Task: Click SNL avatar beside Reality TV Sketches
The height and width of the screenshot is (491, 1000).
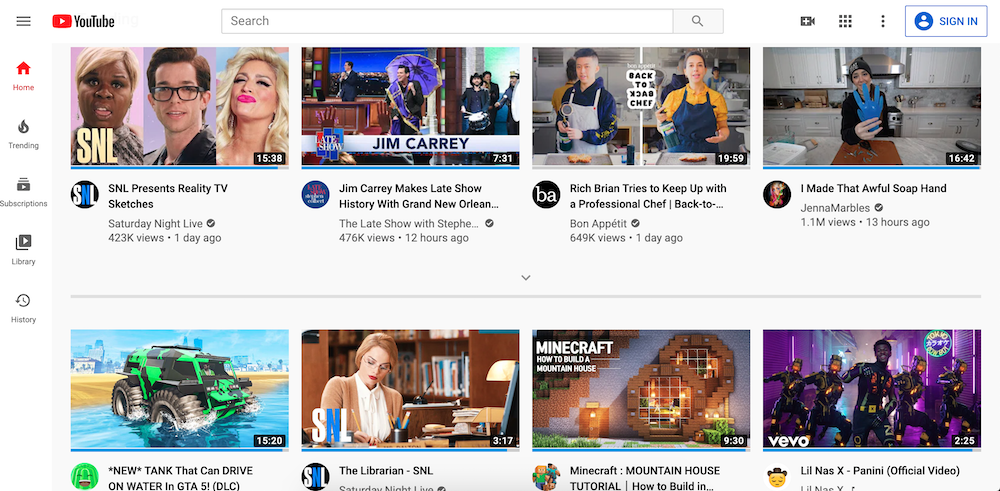Action: click(x=85, y=194)
